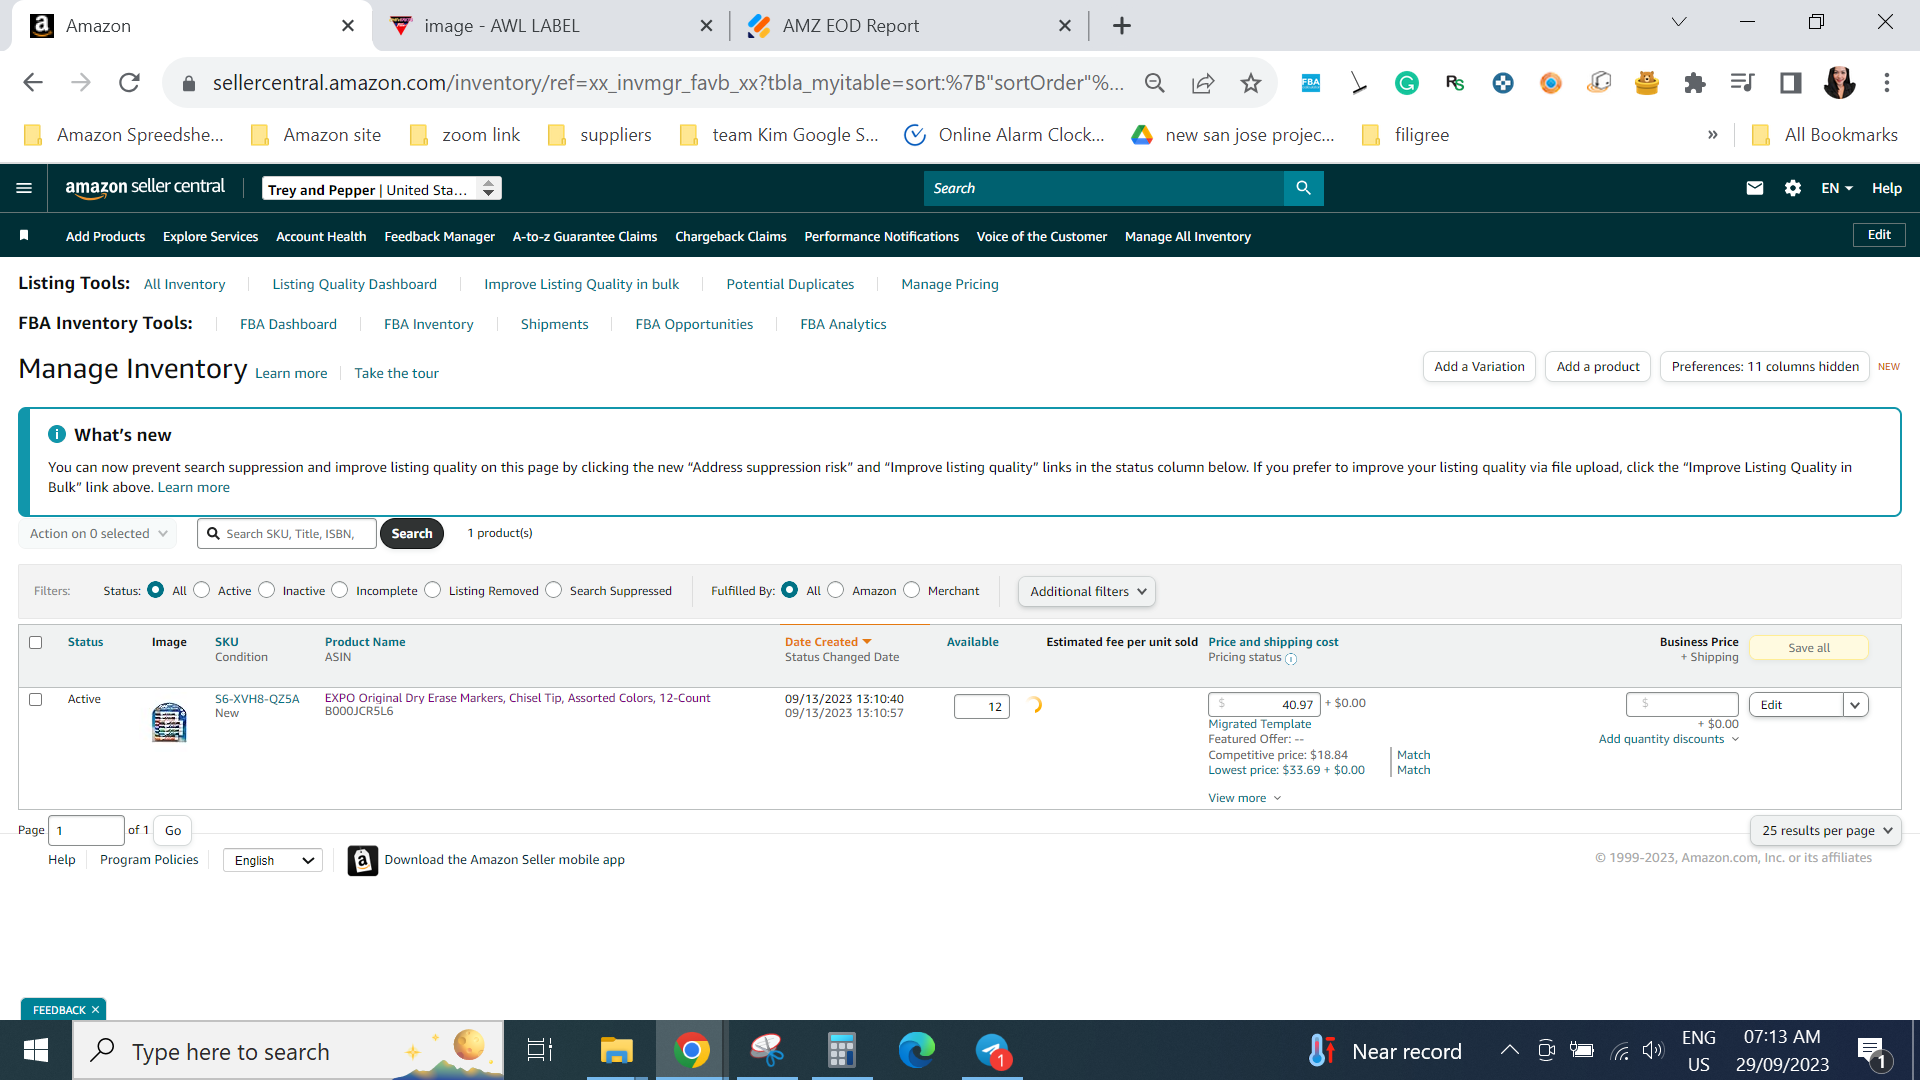The height and width of the screenshot is (1080, 1920).
Task: Open the Grammarly extension icon
Action: [1406, 83]
